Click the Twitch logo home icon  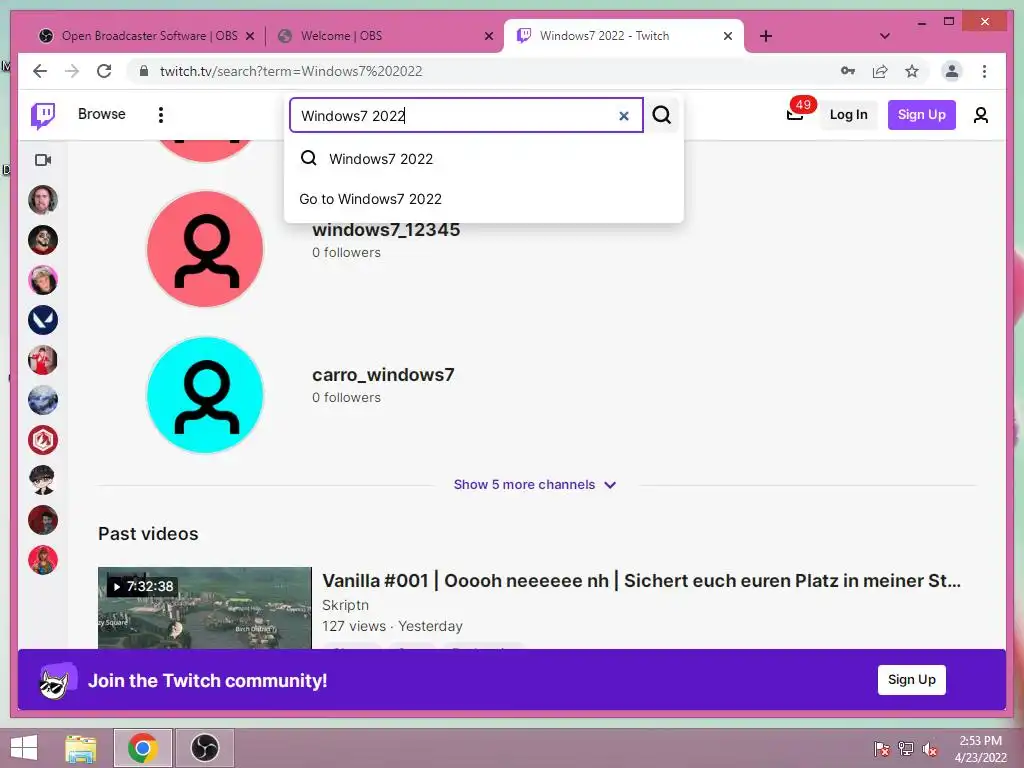pyautogui.click(x=43, y=116)
